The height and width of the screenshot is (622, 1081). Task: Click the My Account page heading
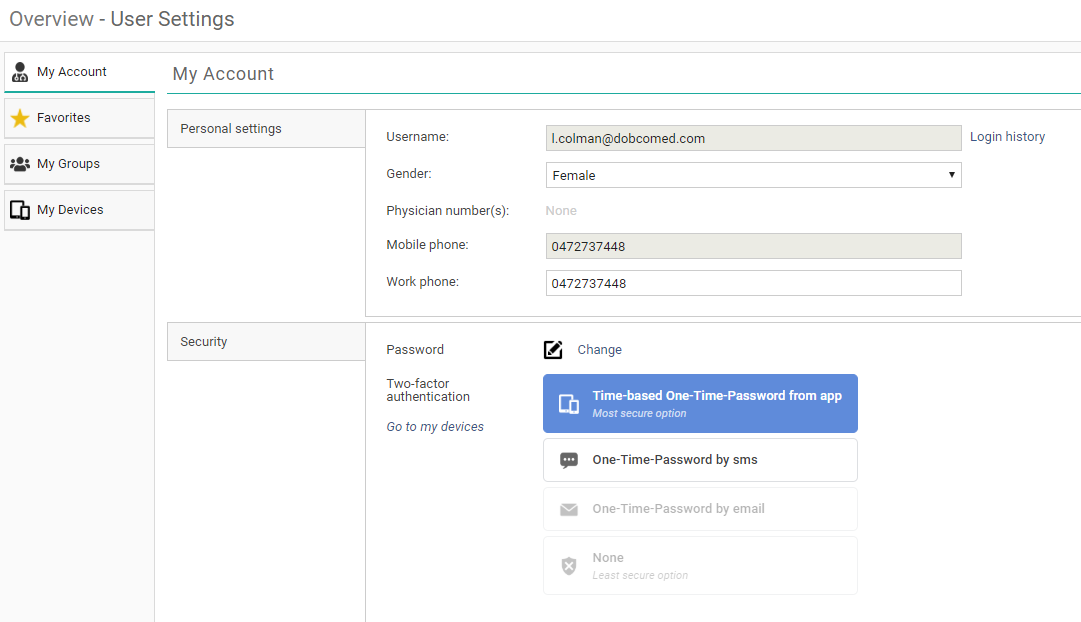[x=223, y=74]
